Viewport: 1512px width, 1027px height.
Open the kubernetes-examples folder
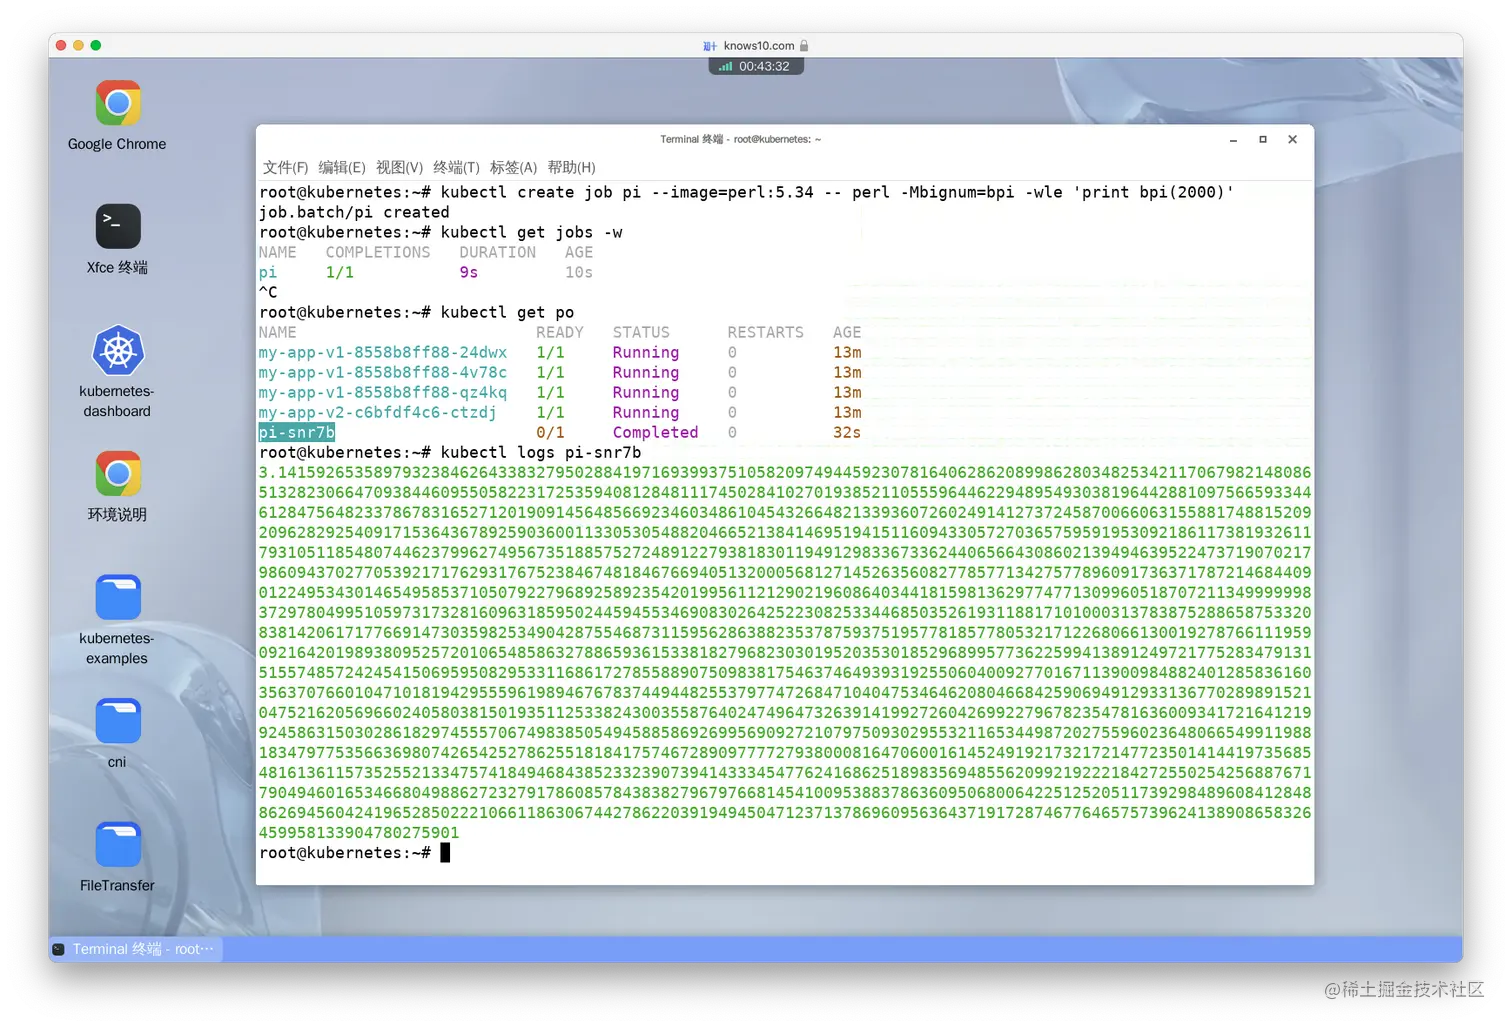tap(118, 597)
